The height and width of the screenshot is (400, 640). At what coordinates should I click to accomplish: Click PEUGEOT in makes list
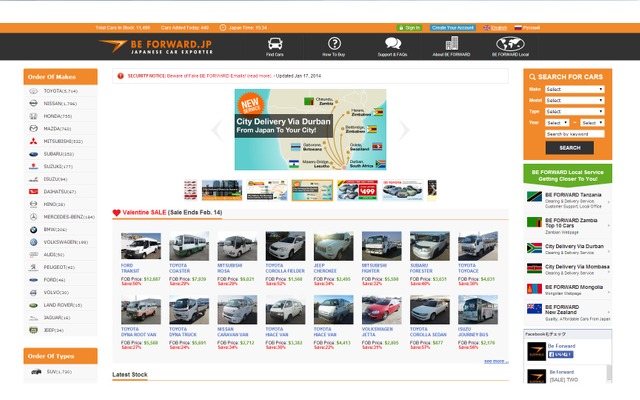[x=59, y=267]
